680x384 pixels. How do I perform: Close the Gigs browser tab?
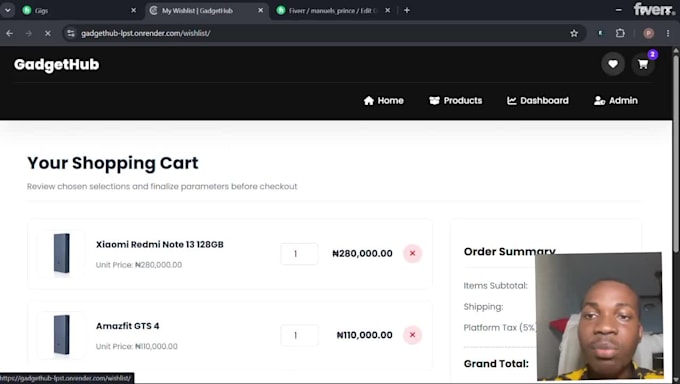pyautogui.click(x=134, y=10)
